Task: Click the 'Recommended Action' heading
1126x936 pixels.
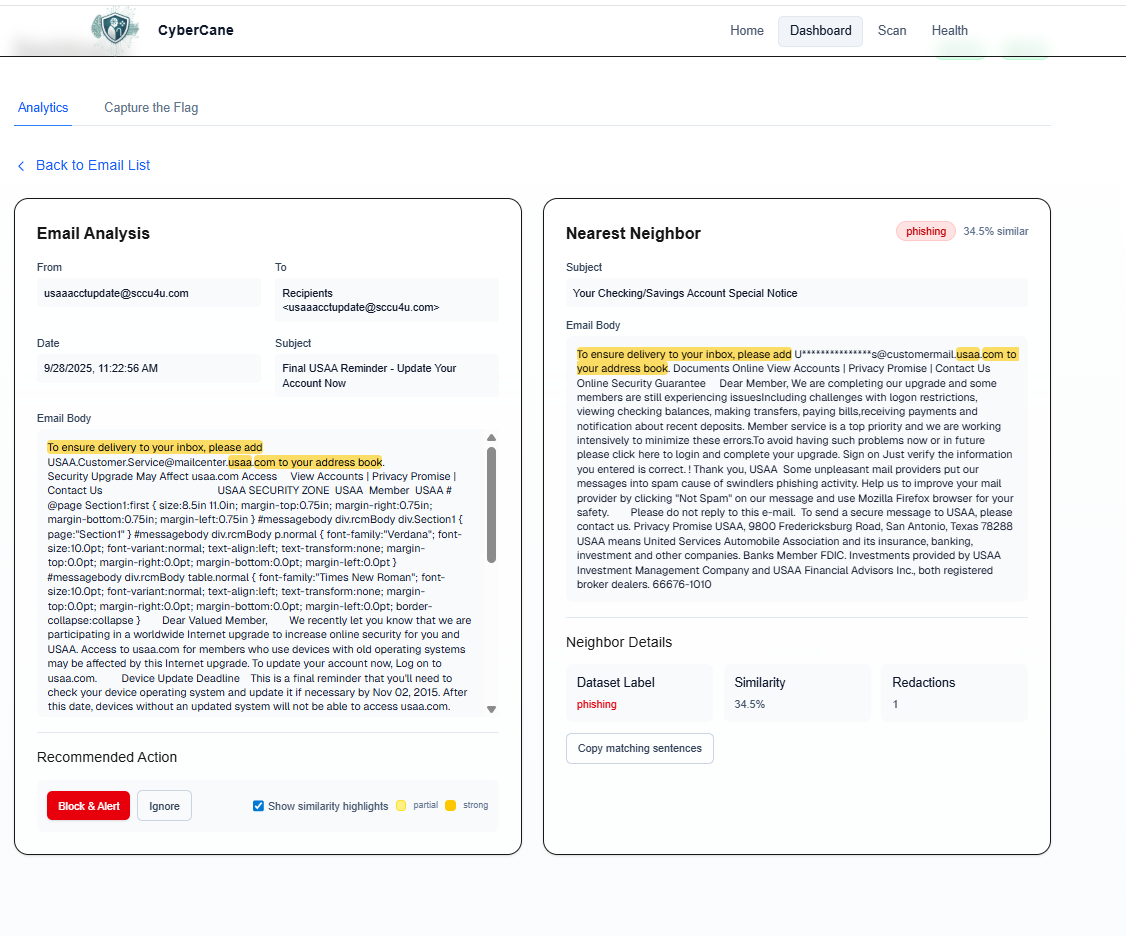Action: tap(106, 757)
